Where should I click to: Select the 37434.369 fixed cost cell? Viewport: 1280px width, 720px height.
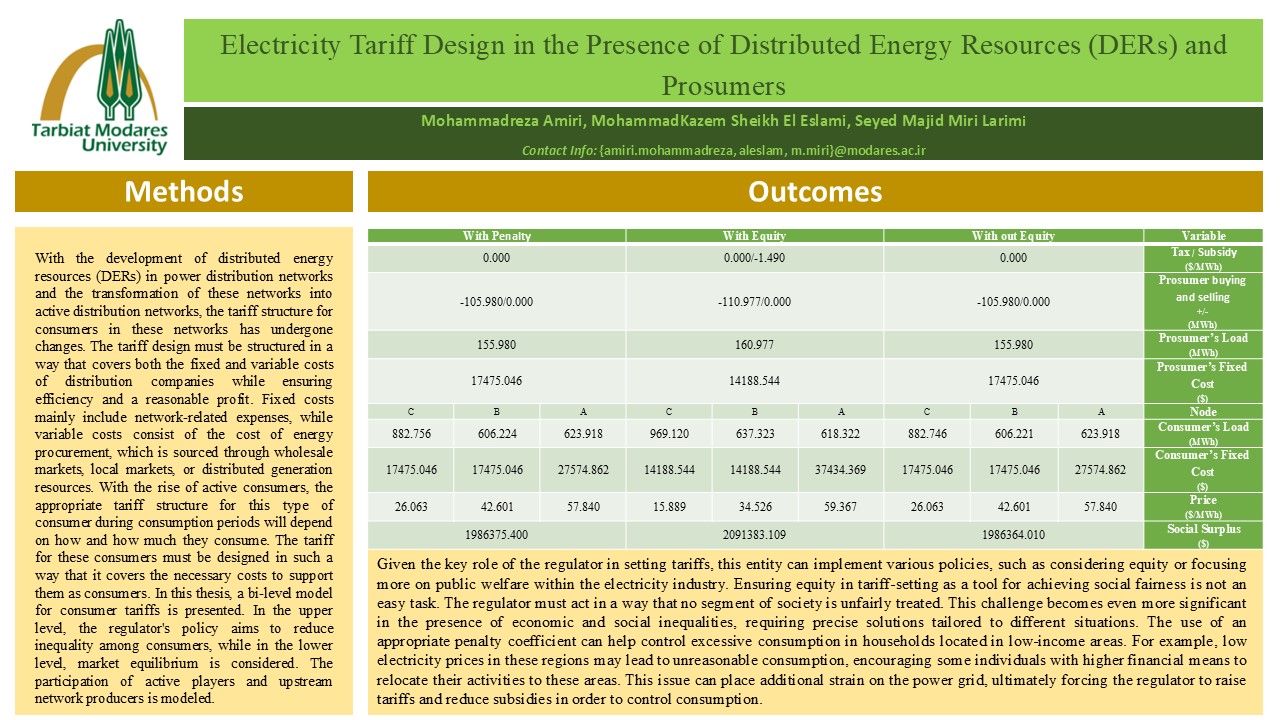(x=841, y=469)
